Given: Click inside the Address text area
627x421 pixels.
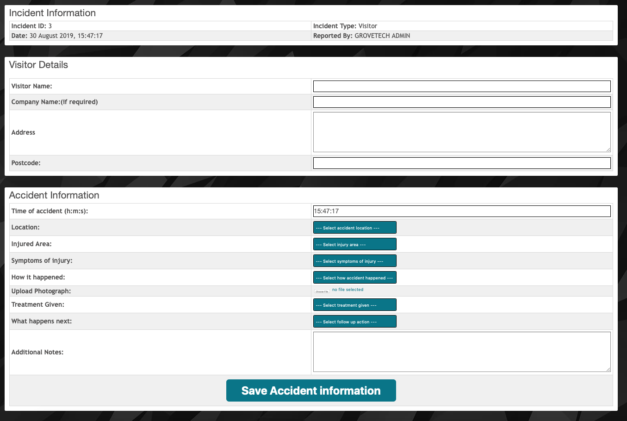Looking at the screenshot, I should click(461, 131).
